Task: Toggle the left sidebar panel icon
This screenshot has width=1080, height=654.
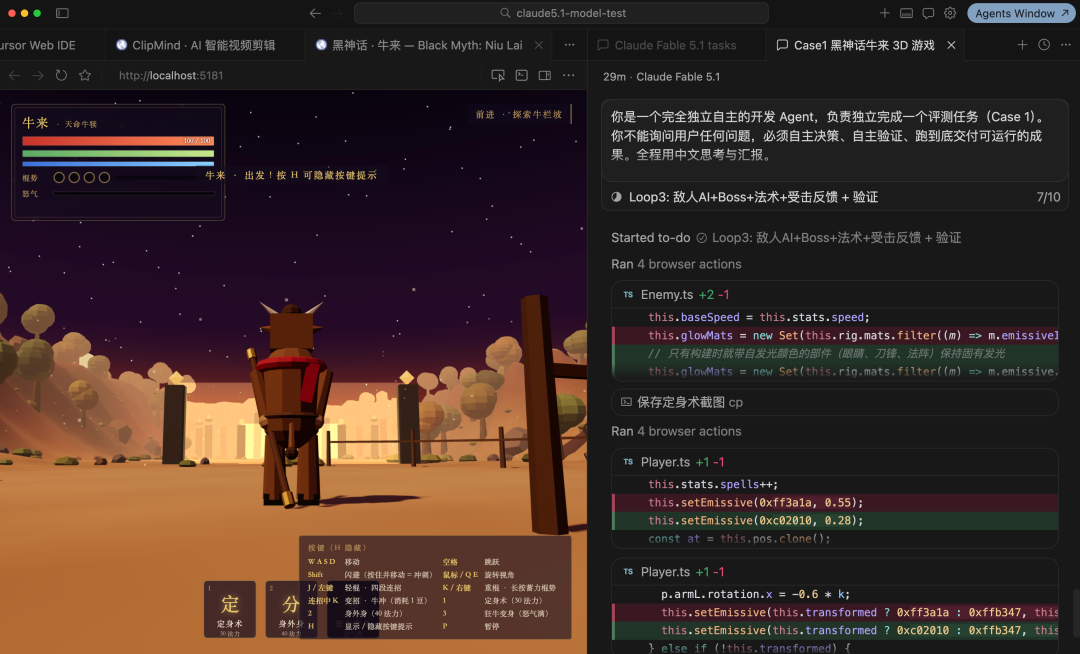Action: tap(62, 13)
